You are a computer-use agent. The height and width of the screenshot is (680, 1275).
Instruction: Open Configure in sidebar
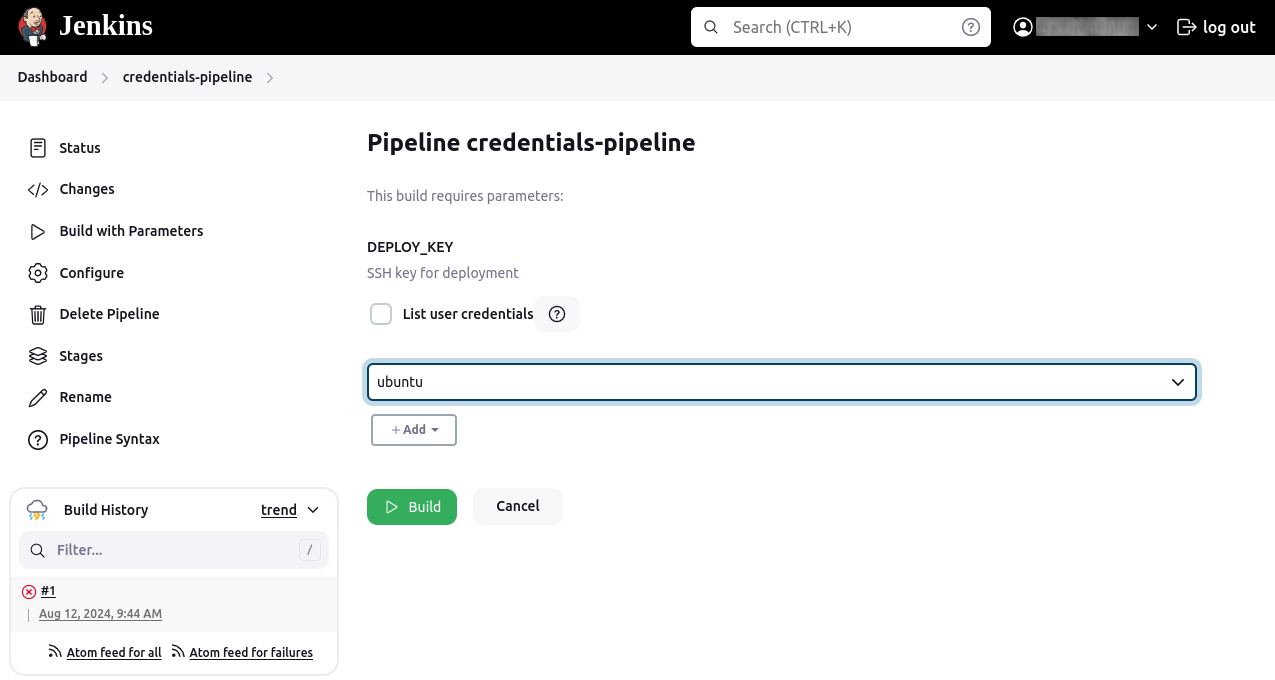point(91,273)
